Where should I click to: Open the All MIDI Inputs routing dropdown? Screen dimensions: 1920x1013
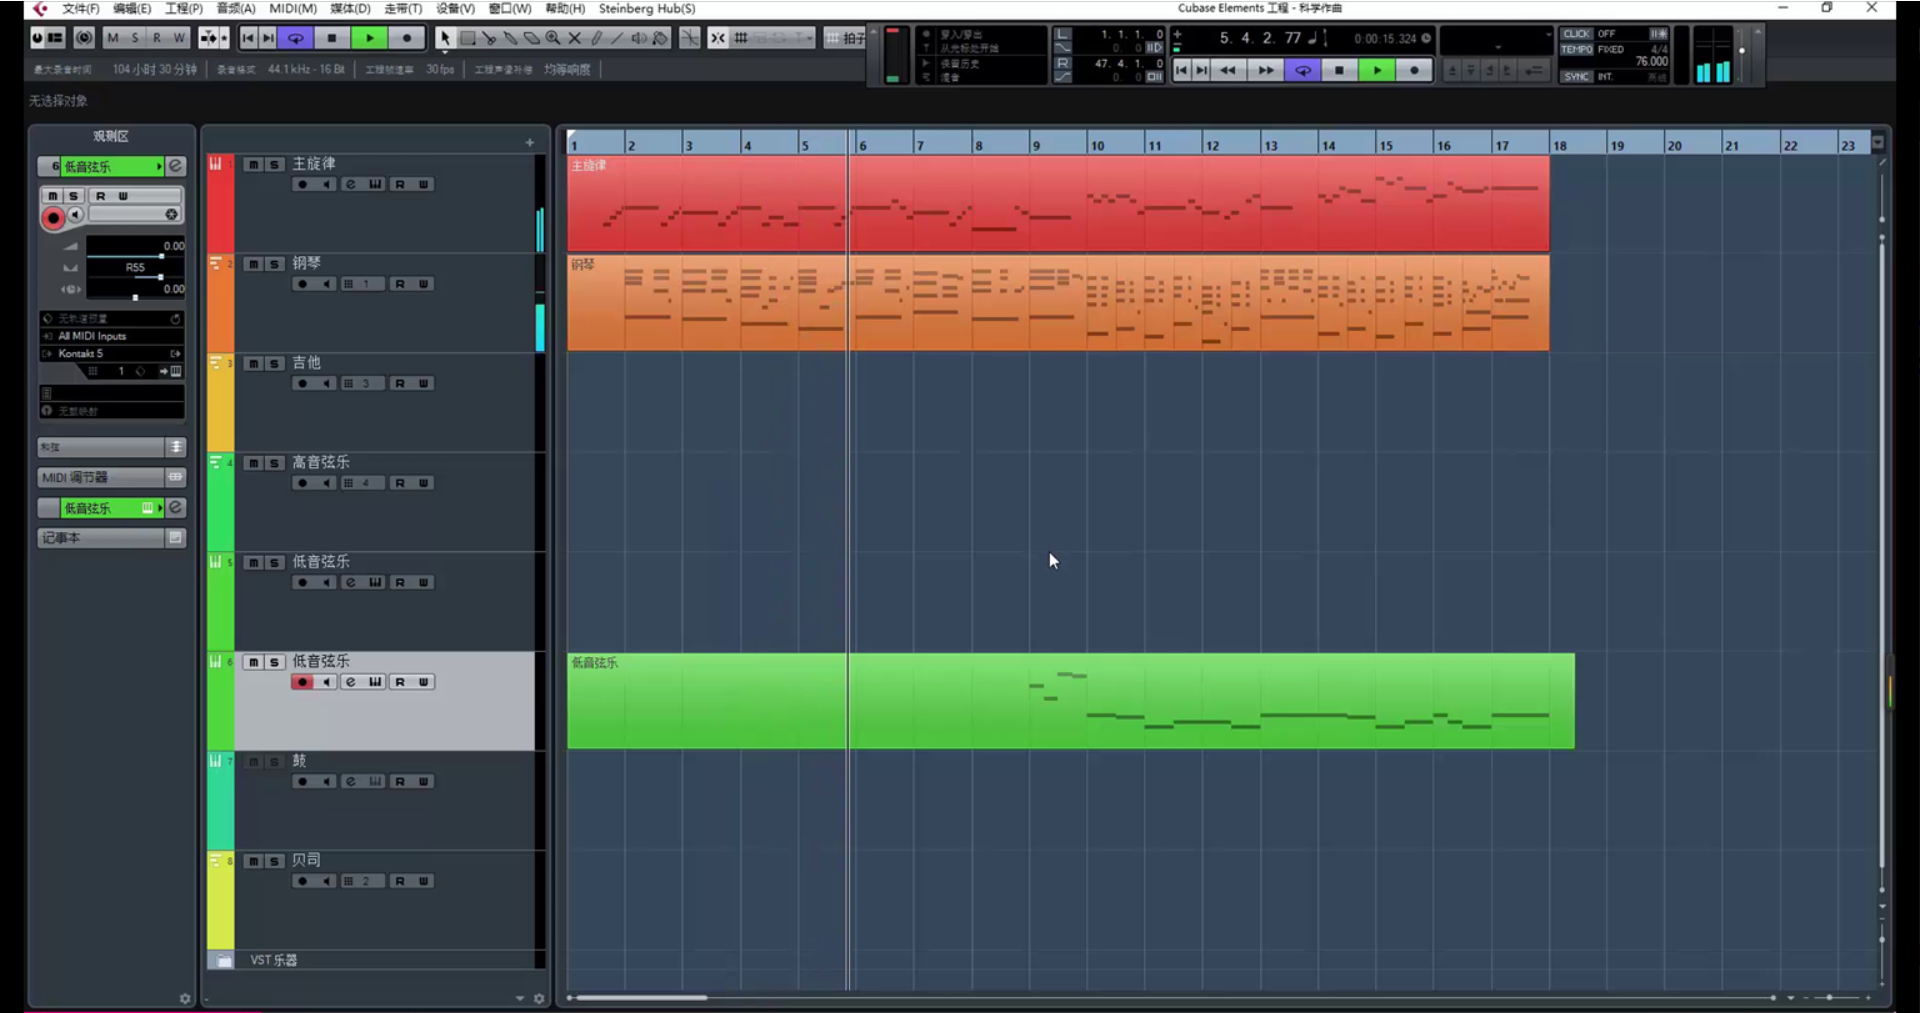click(x=112, y=336)
